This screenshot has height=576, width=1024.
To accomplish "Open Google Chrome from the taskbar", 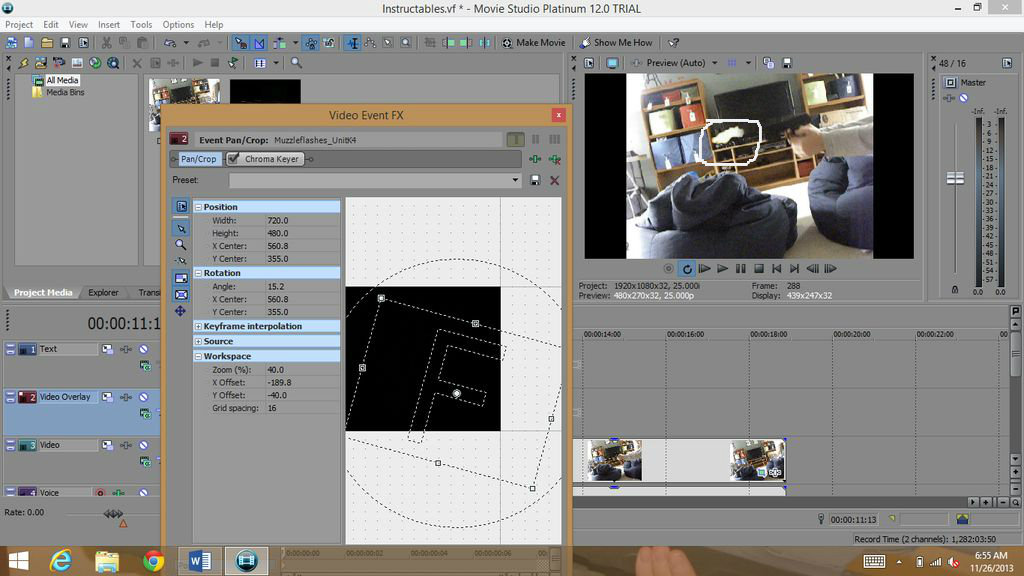I will click(153, 561).
